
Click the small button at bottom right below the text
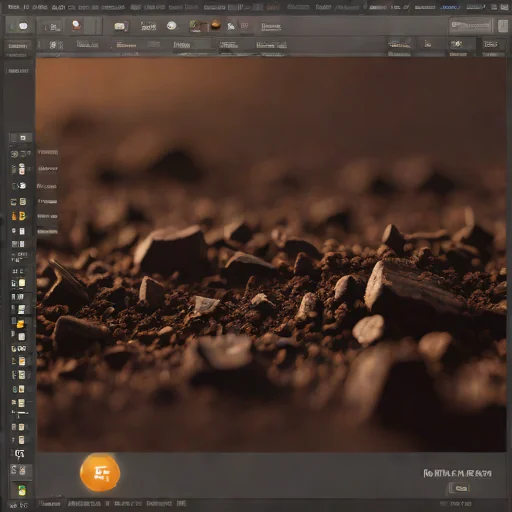(460, 488)
